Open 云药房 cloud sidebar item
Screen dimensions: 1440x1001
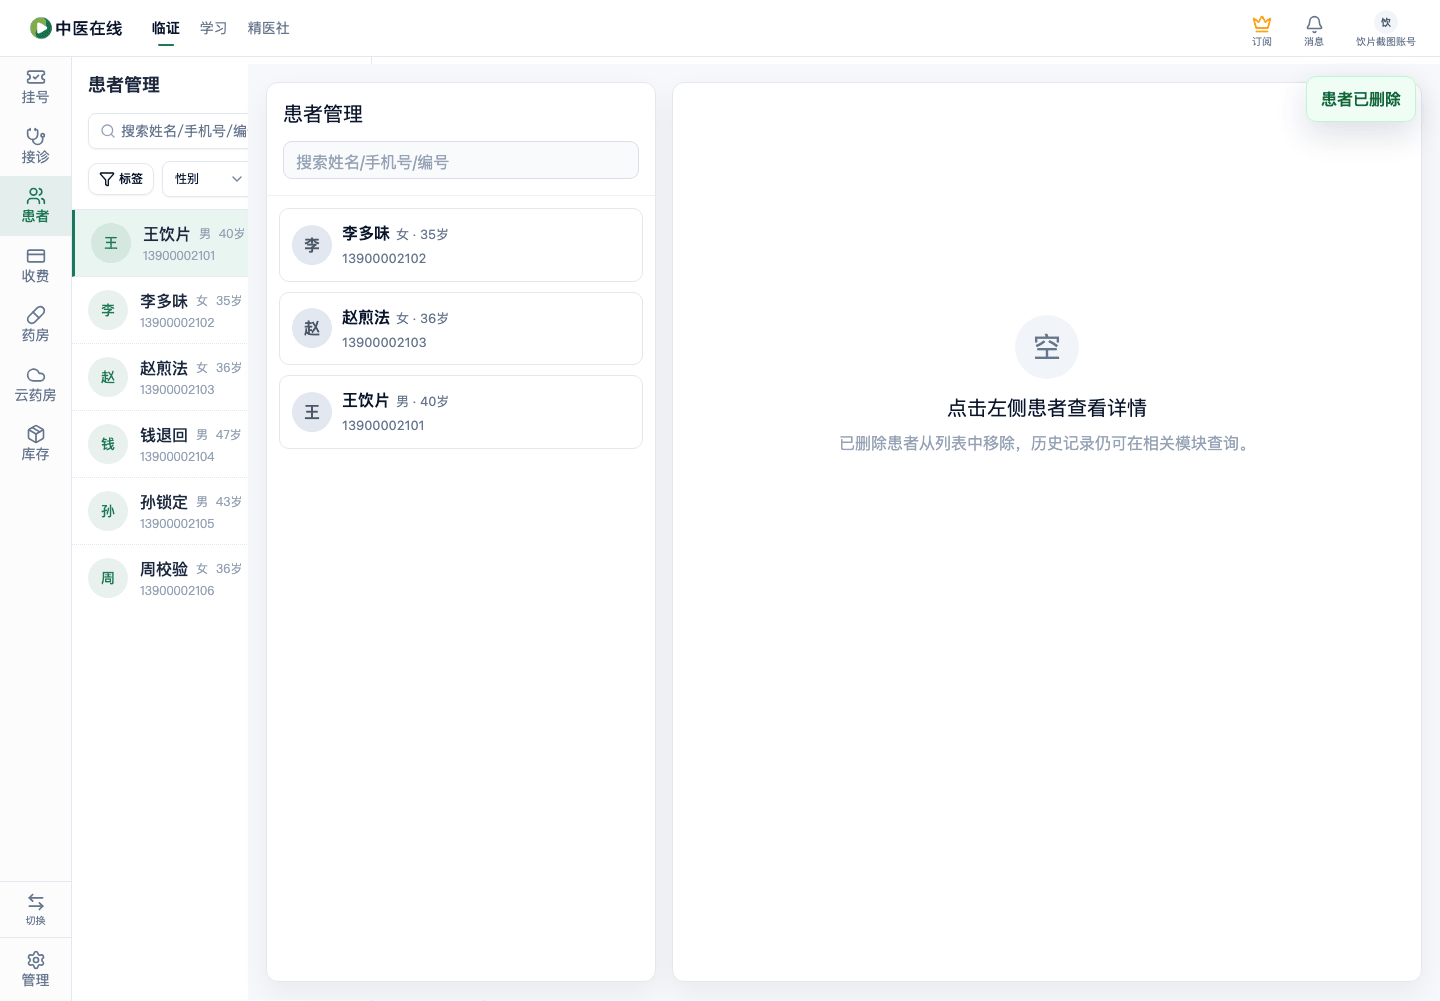[36, 385]
